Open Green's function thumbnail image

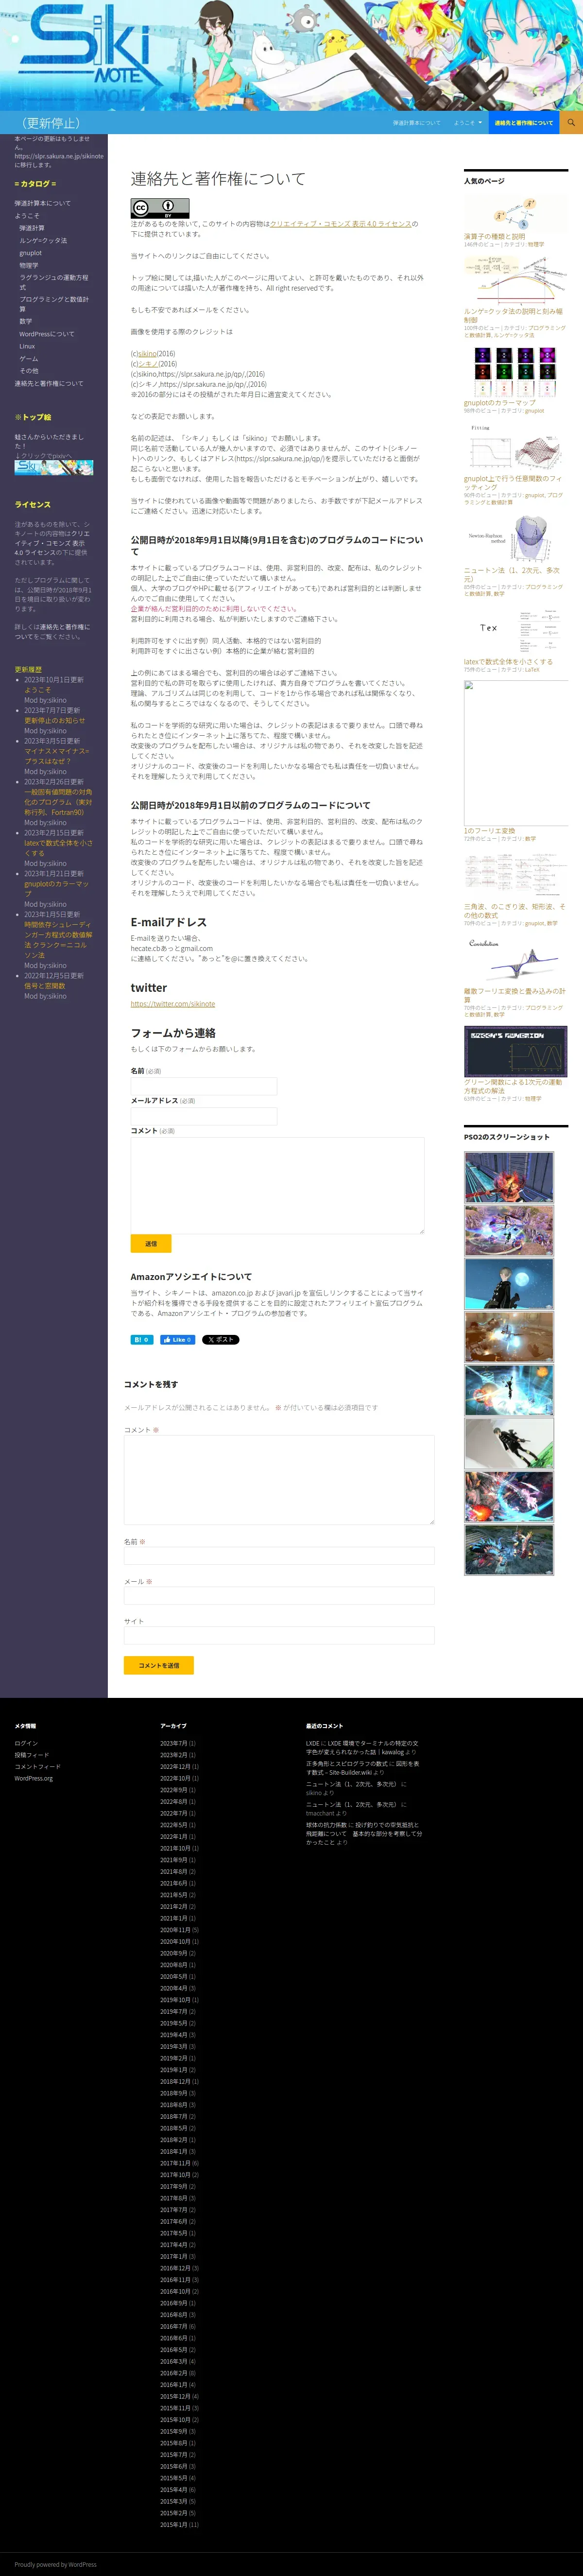pos(516,1051)
